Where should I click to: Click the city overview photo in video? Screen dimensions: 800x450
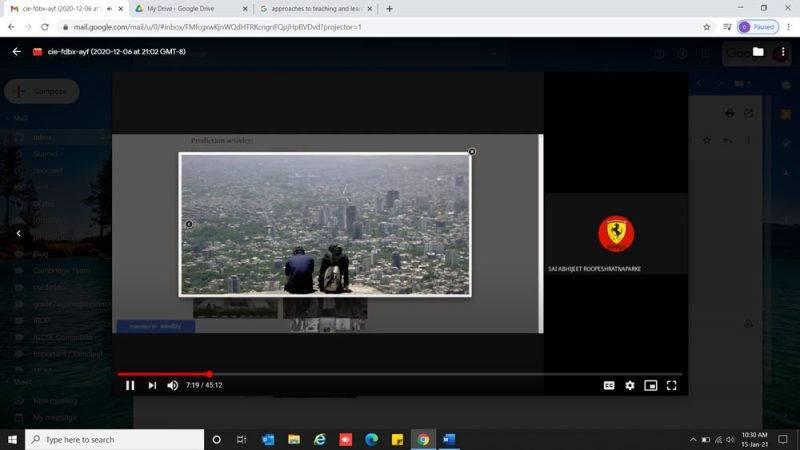click(x=325, y=224)
